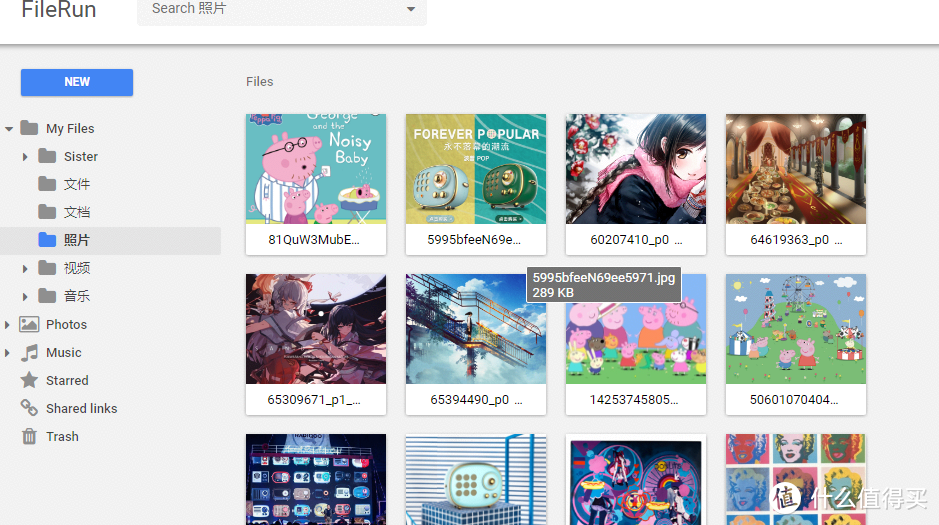This screenshot has width=939, height=525.
Task: Click file name 65394490_p0
Action: point(476,399)
